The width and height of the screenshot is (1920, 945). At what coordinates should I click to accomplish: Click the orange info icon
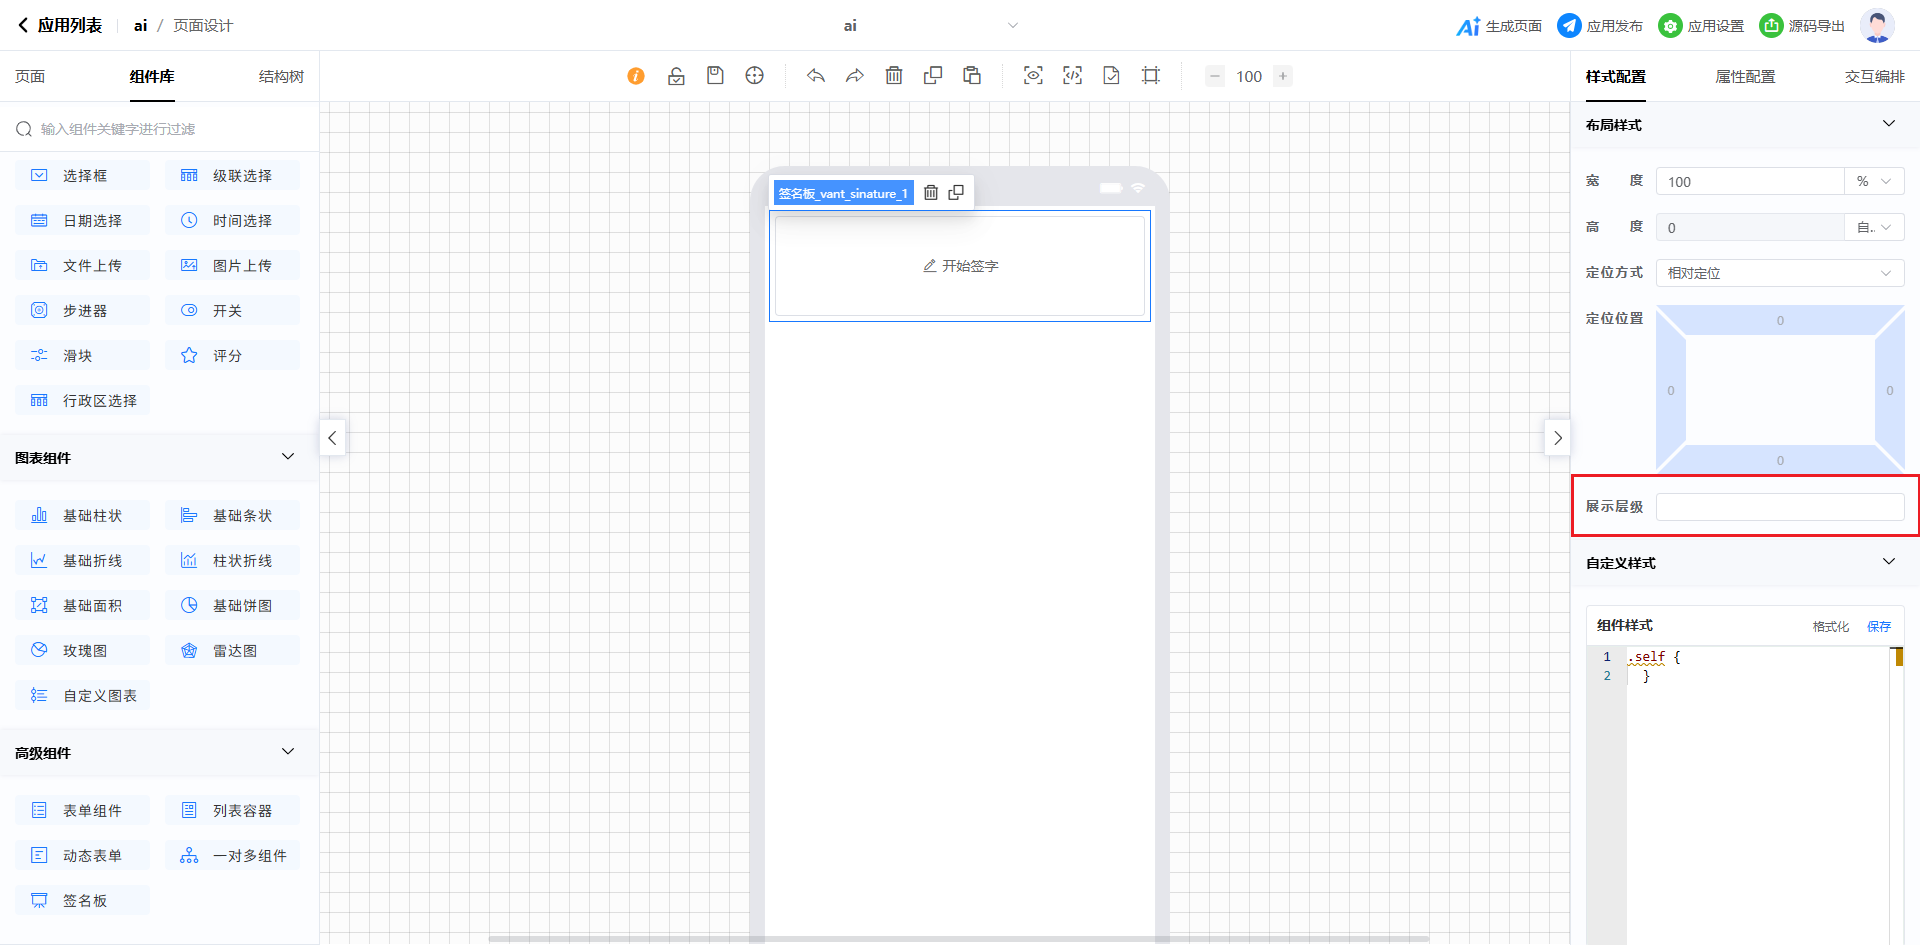[636, 76]
